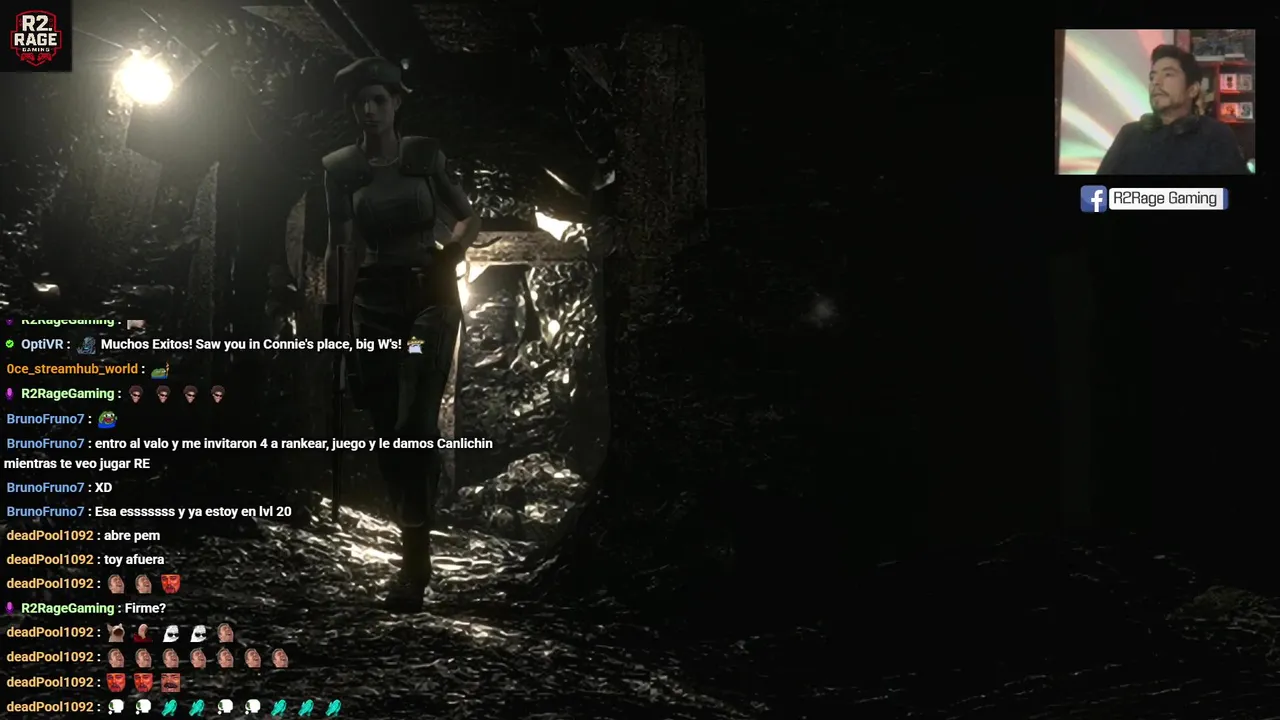
Task: Click the first white ghost emote by deadPool1092
Action: 171,633
